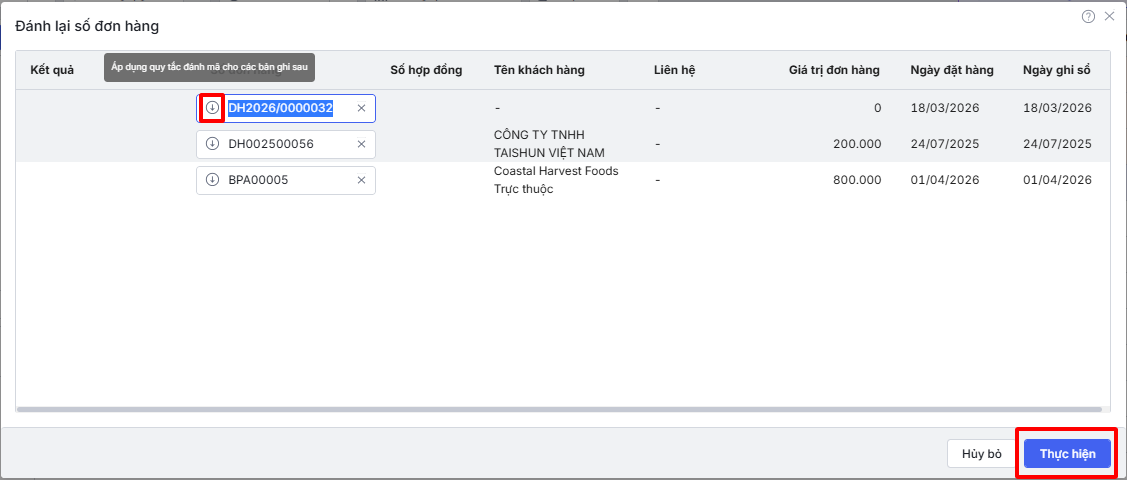The image size is (1127, 480).
Task: Click apply-rule arrow icon for BPA00005
Action: (x=212, y=180)
